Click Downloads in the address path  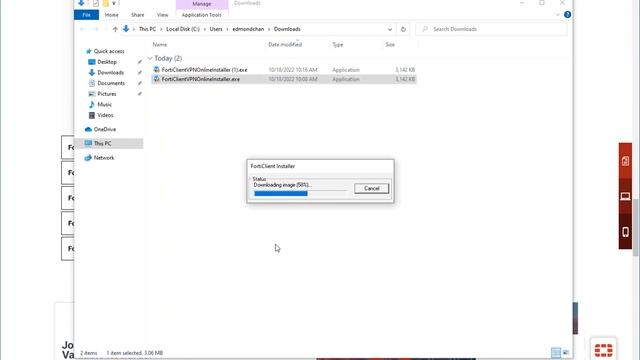click(x=287, y=29)
